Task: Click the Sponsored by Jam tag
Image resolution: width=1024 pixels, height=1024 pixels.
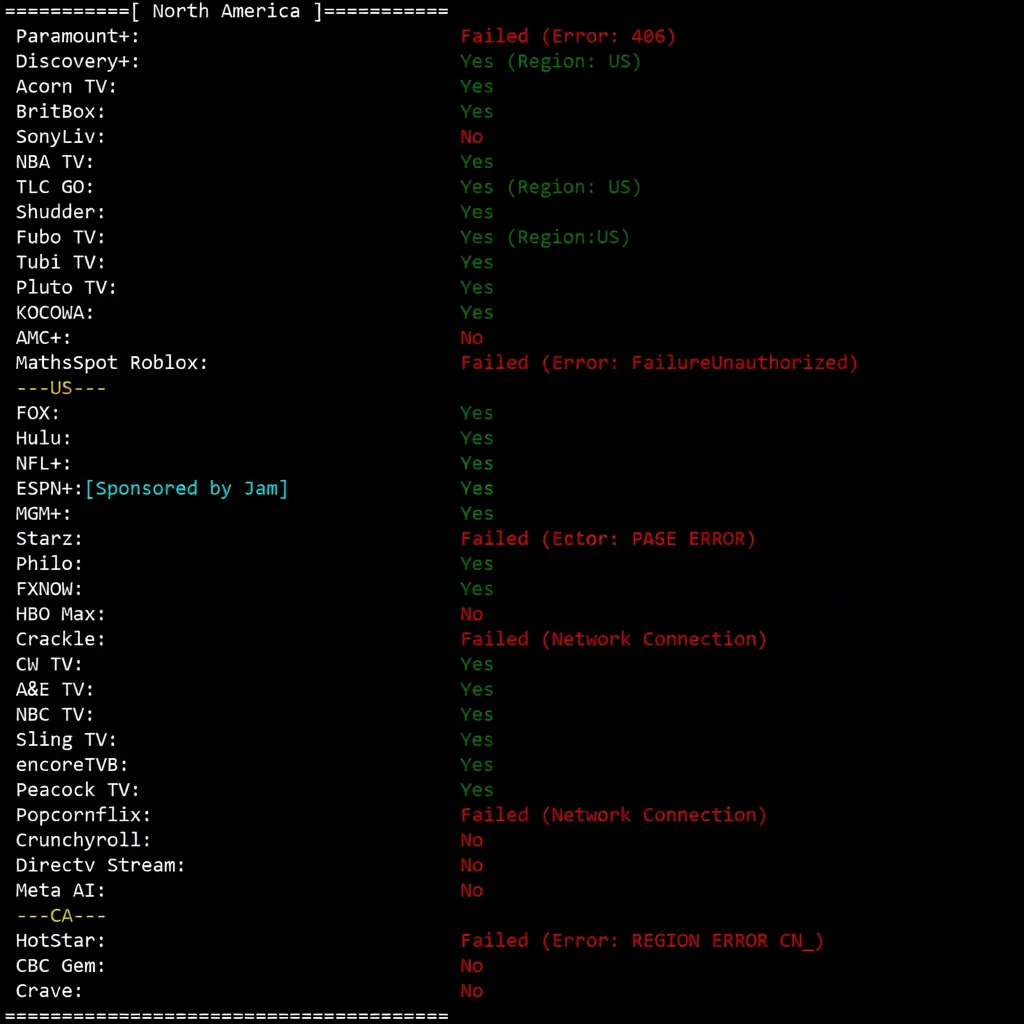Action: pos(187,488)
